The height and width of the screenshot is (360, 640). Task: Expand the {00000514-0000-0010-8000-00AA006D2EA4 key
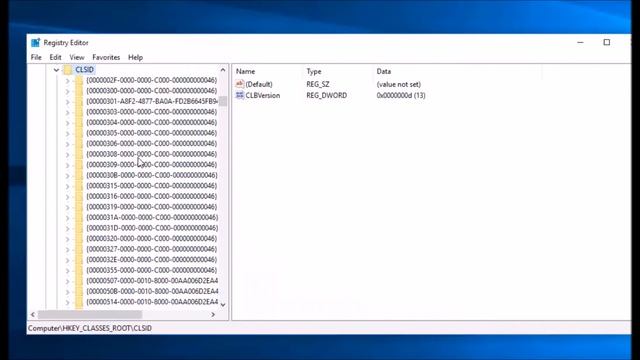coord(67,303)
